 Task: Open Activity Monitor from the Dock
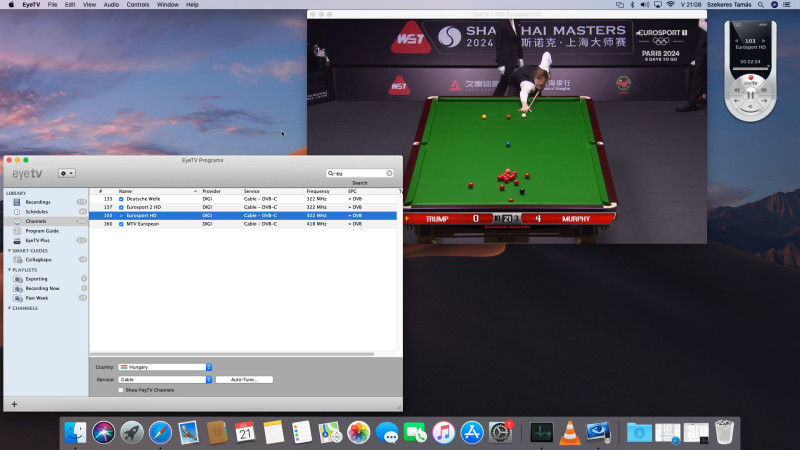(541, 433)
